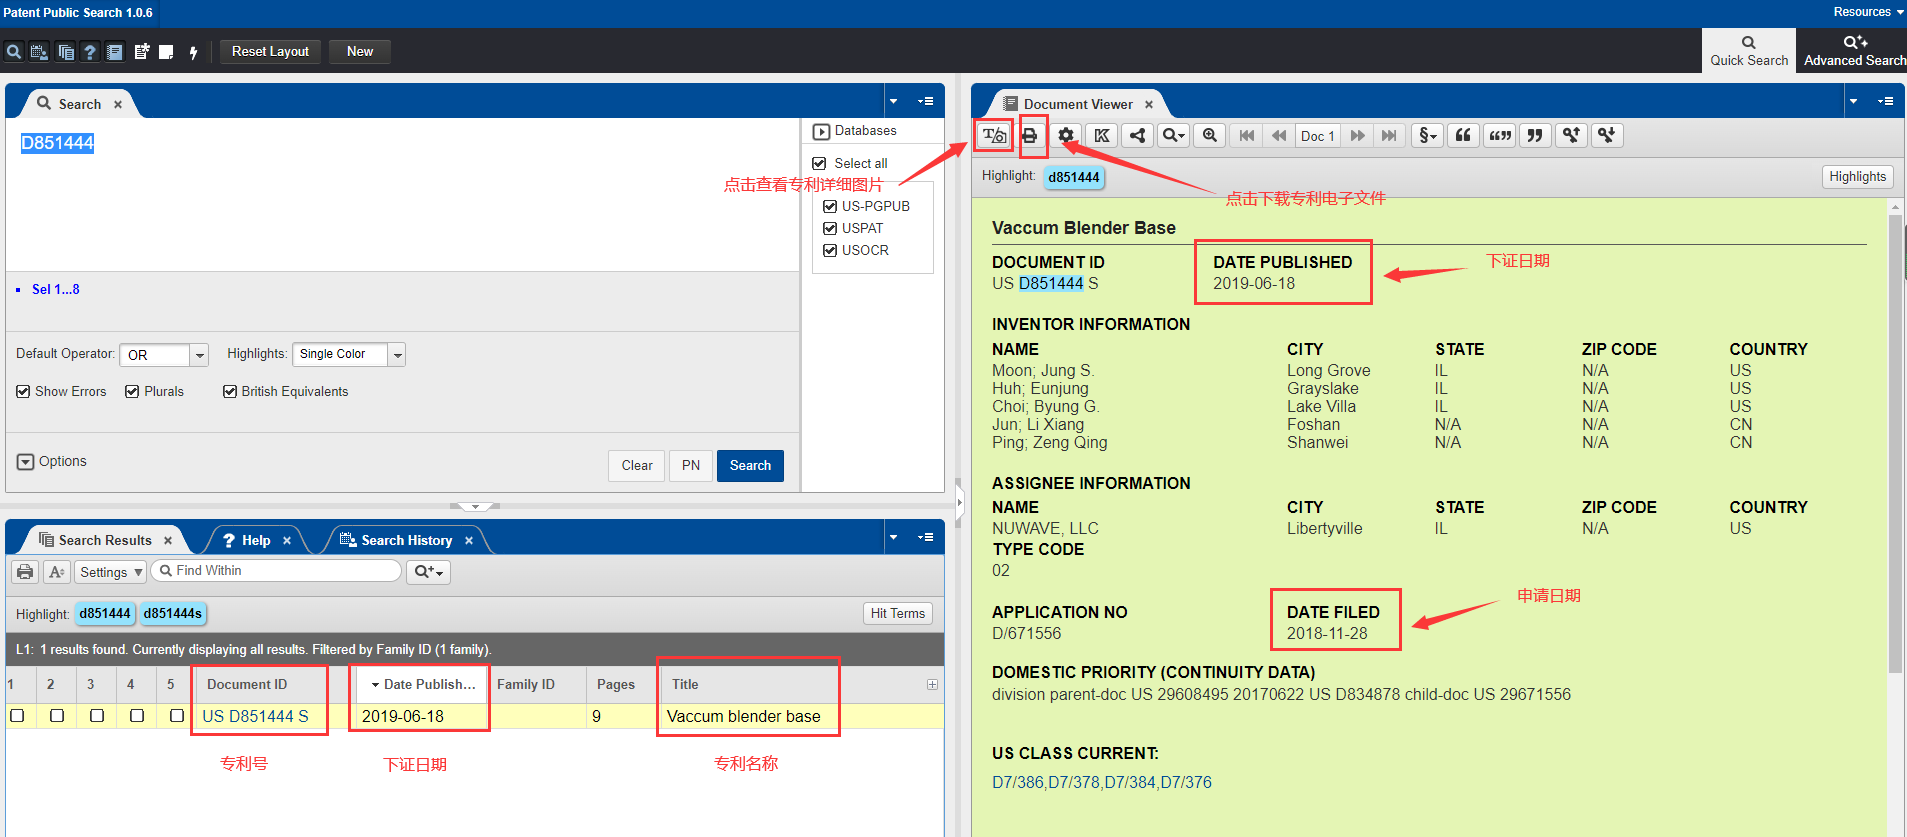
Task: Toggle the Select all databases checkbox
Action: [819, 163]
